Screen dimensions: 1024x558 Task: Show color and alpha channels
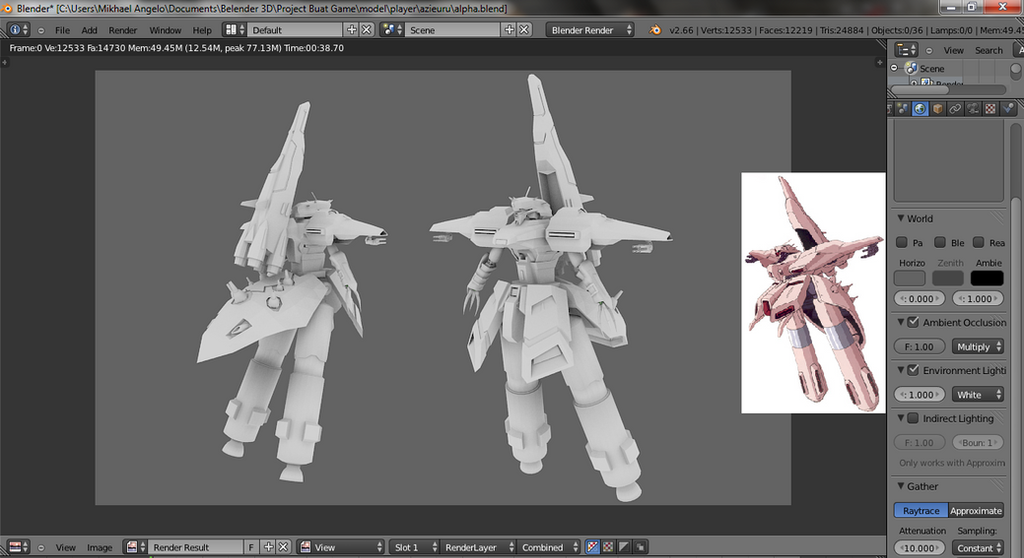pyautogui.click(x=592, y=547)
